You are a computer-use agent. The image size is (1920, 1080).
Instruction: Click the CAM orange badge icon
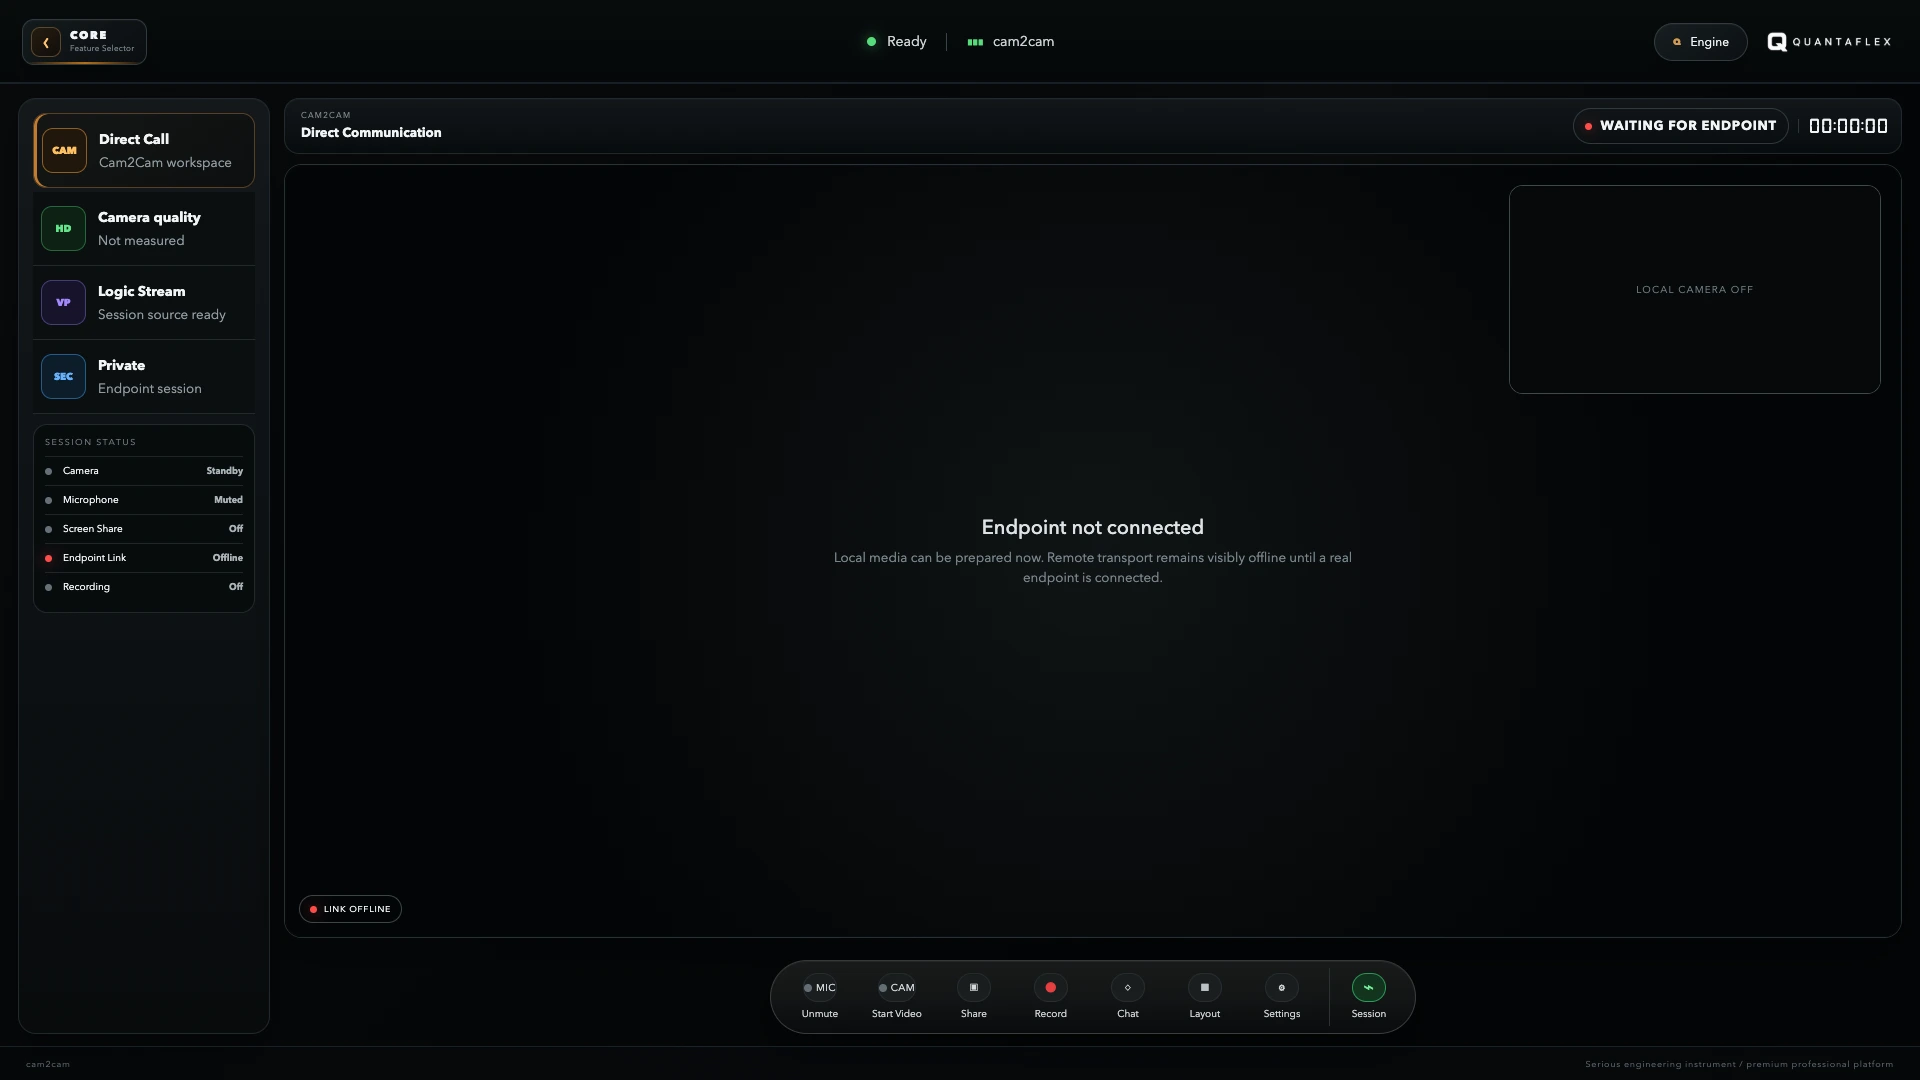coord(64,151)
